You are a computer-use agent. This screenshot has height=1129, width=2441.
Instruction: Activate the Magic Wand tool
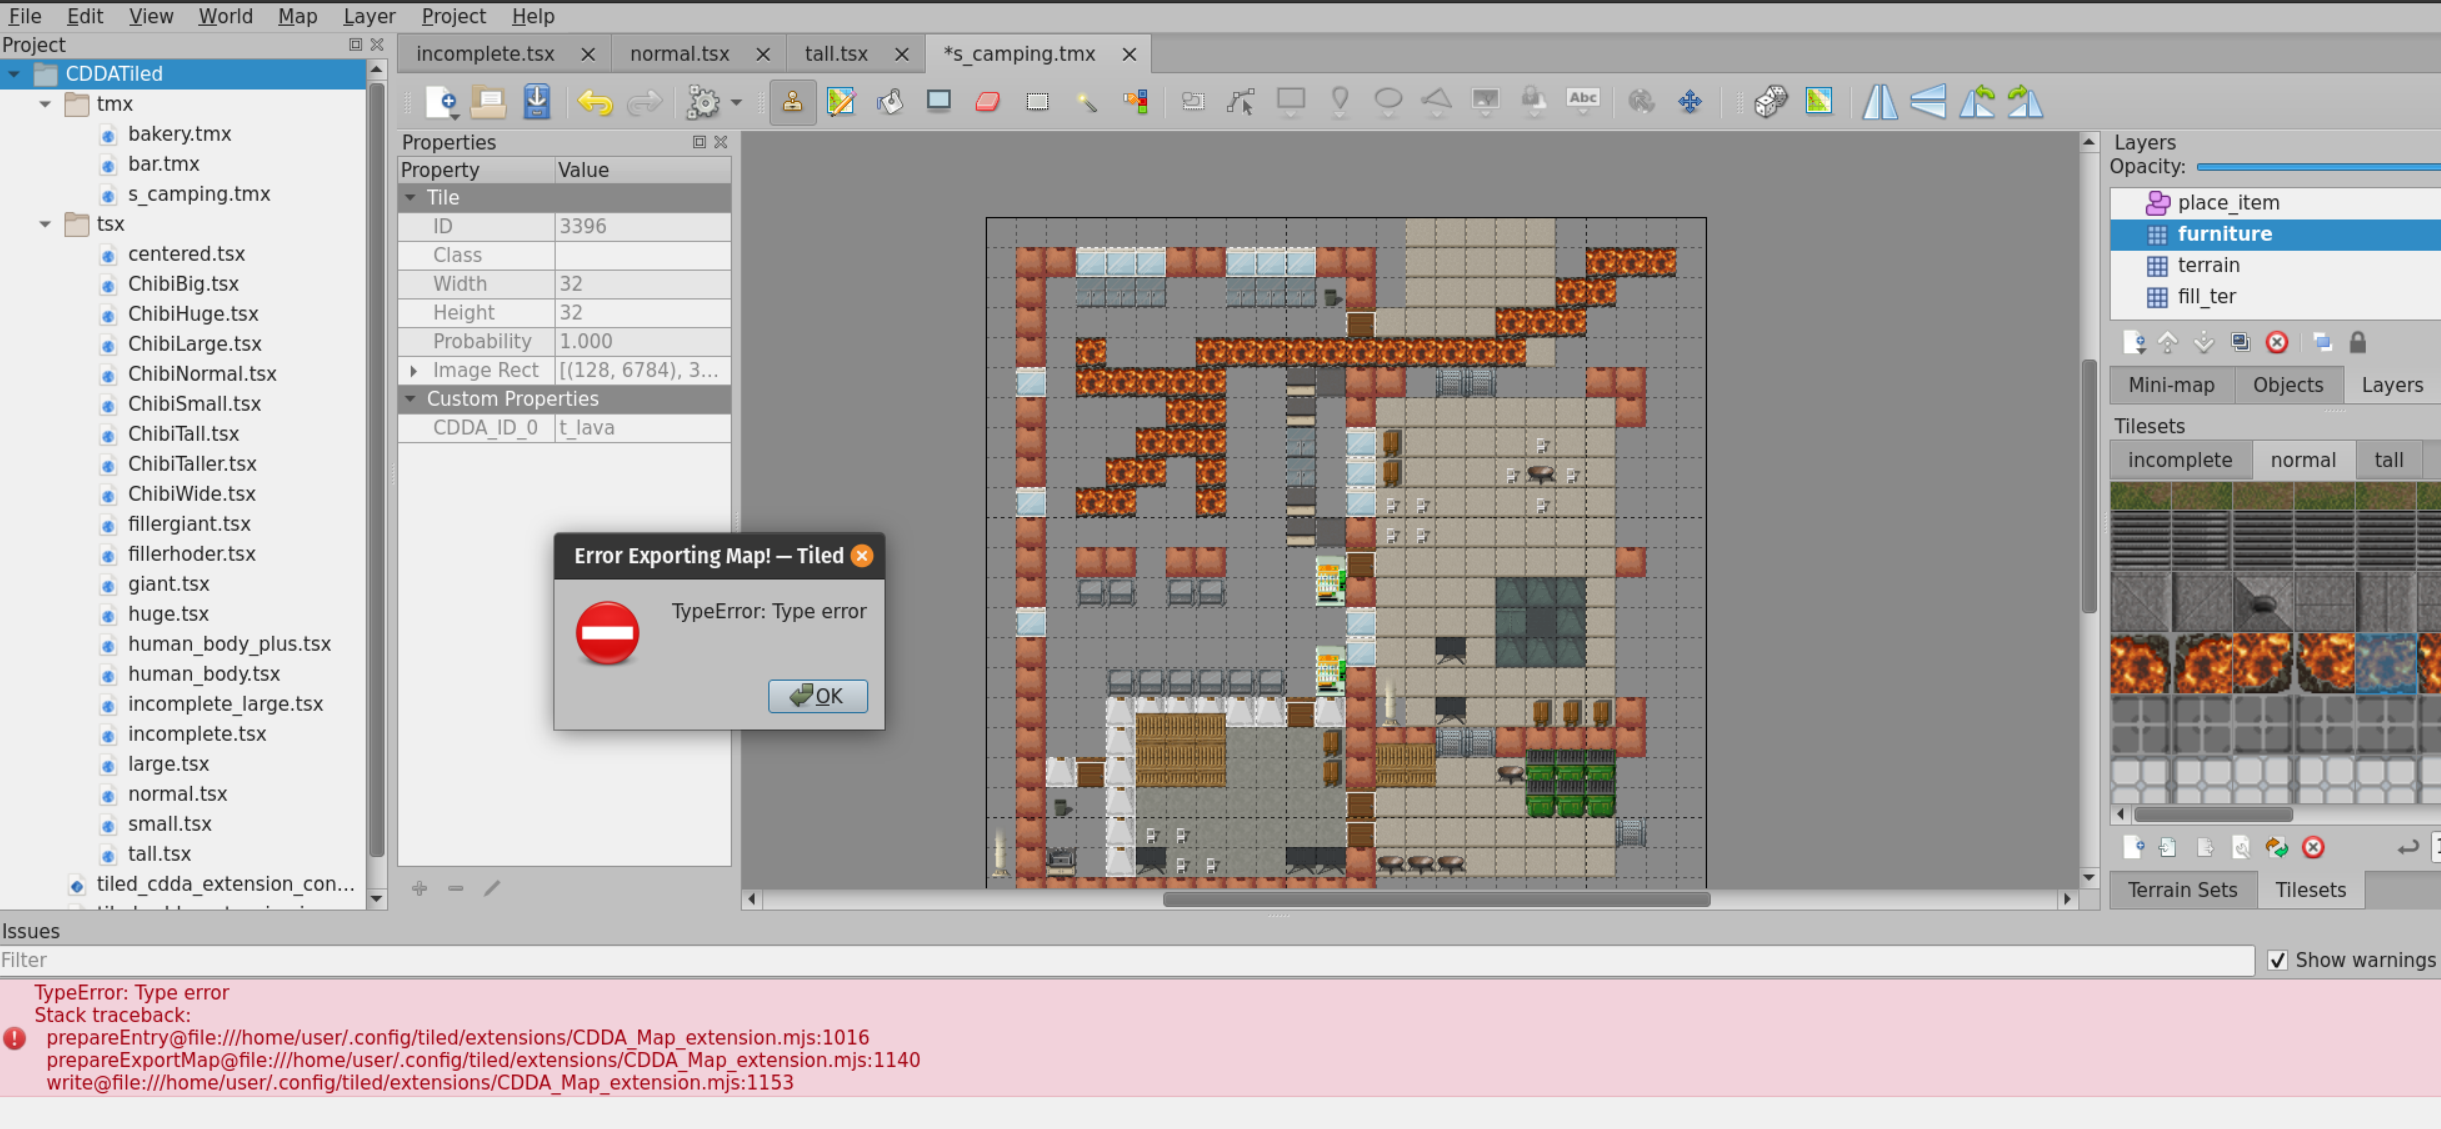click(x=1086, y=101)
